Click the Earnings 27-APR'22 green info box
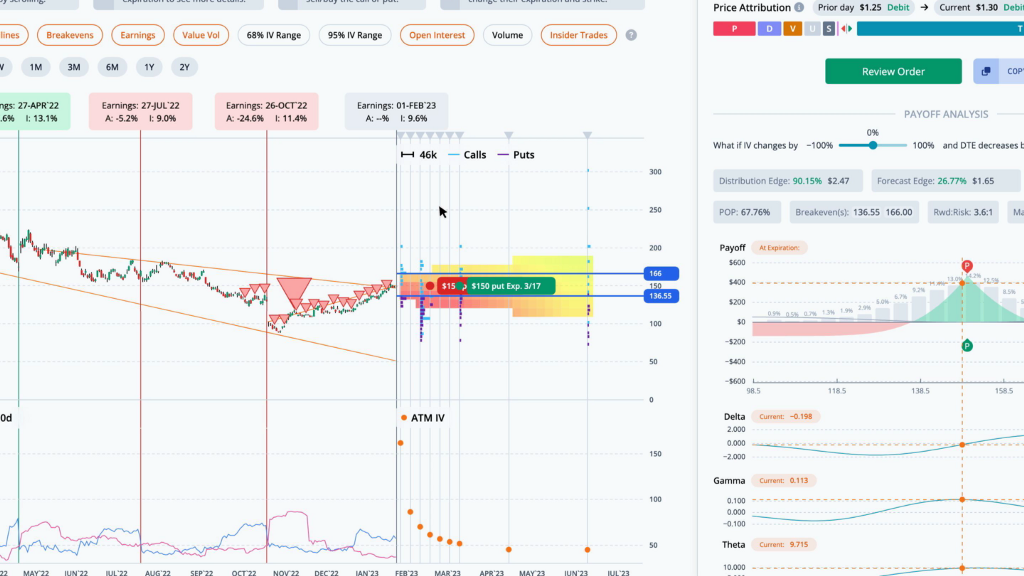The height and width of the screenshot is (576, 1024). (35, 112)
